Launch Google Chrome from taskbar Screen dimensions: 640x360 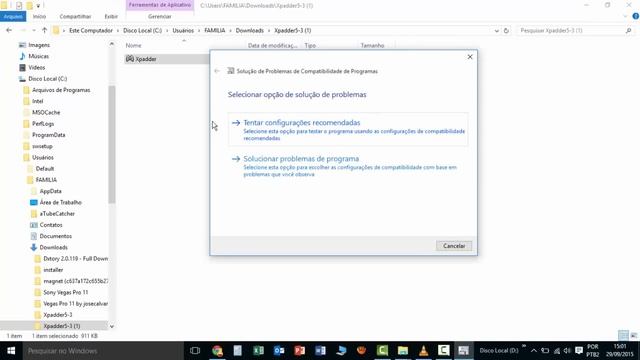tap(217, 351)
